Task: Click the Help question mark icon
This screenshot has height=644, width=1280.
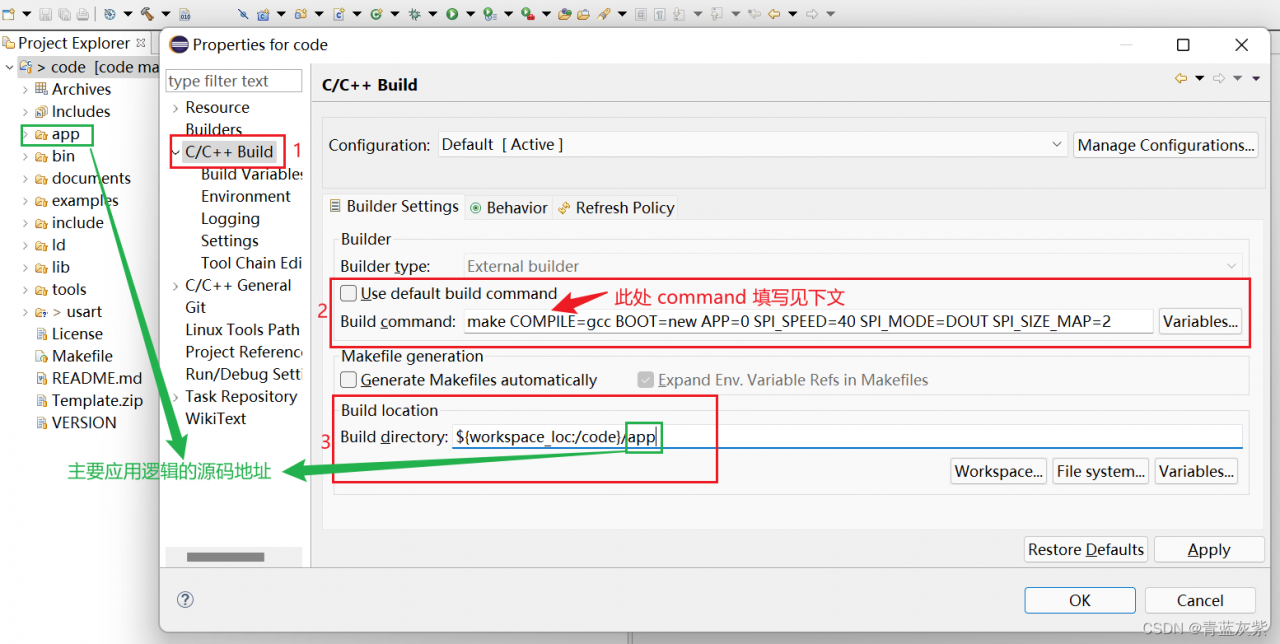Action: (x=185, y=599)
